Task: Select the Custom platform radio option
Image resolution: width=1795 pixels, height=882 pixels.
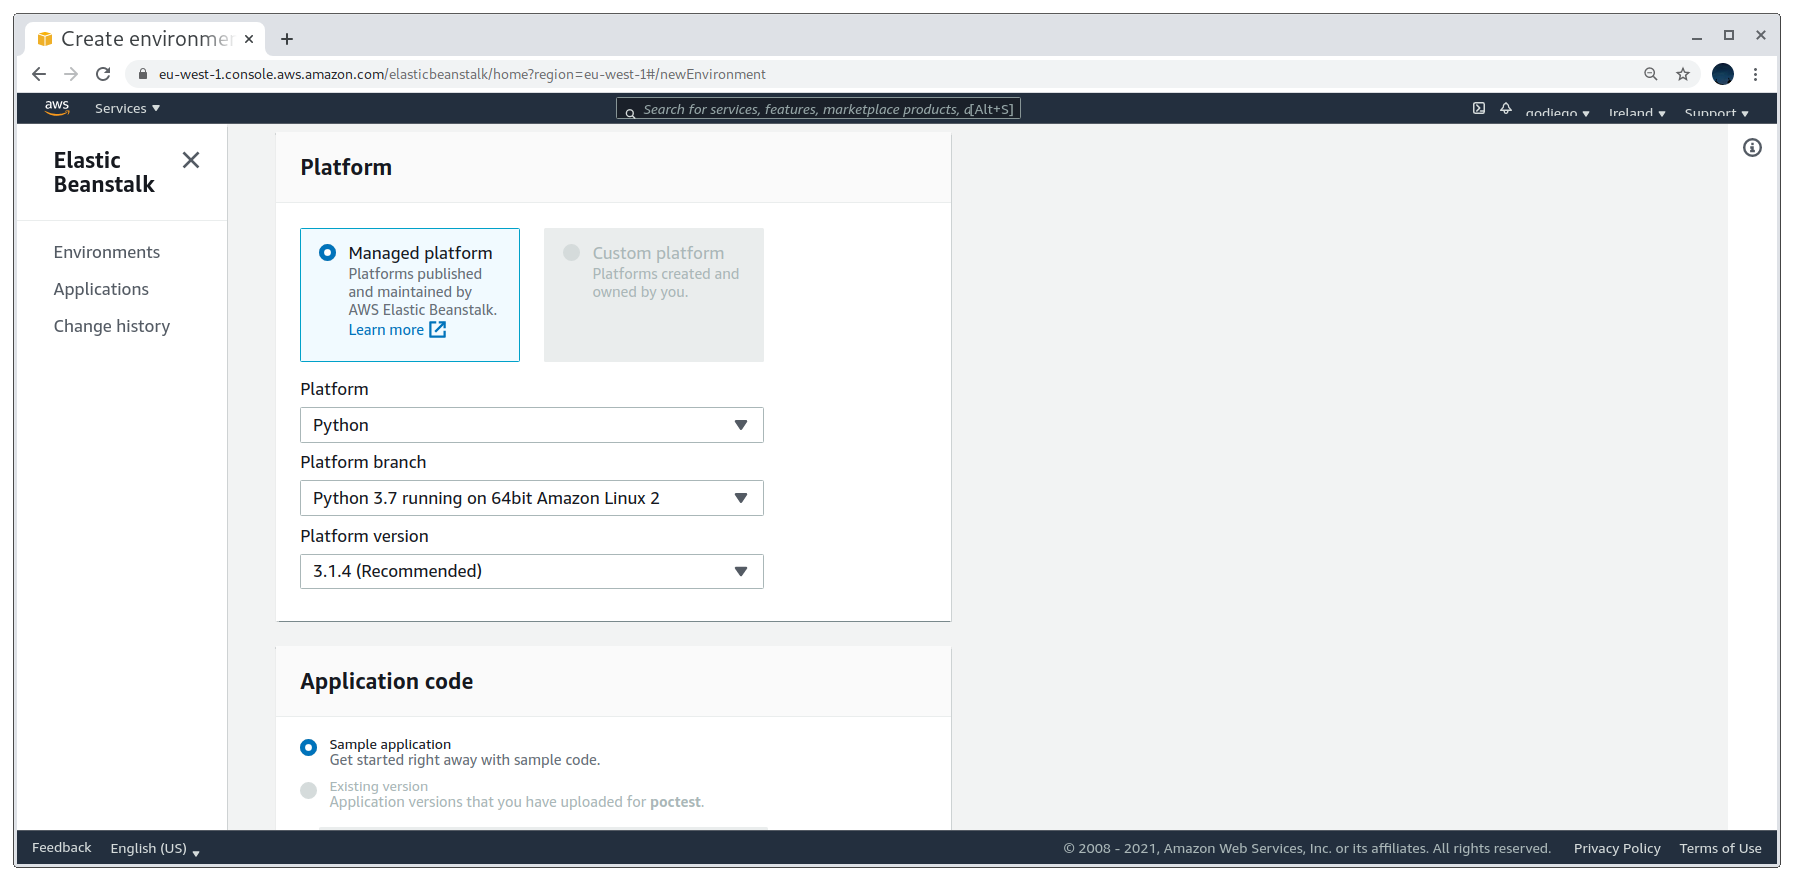Action: pos(571,253)
